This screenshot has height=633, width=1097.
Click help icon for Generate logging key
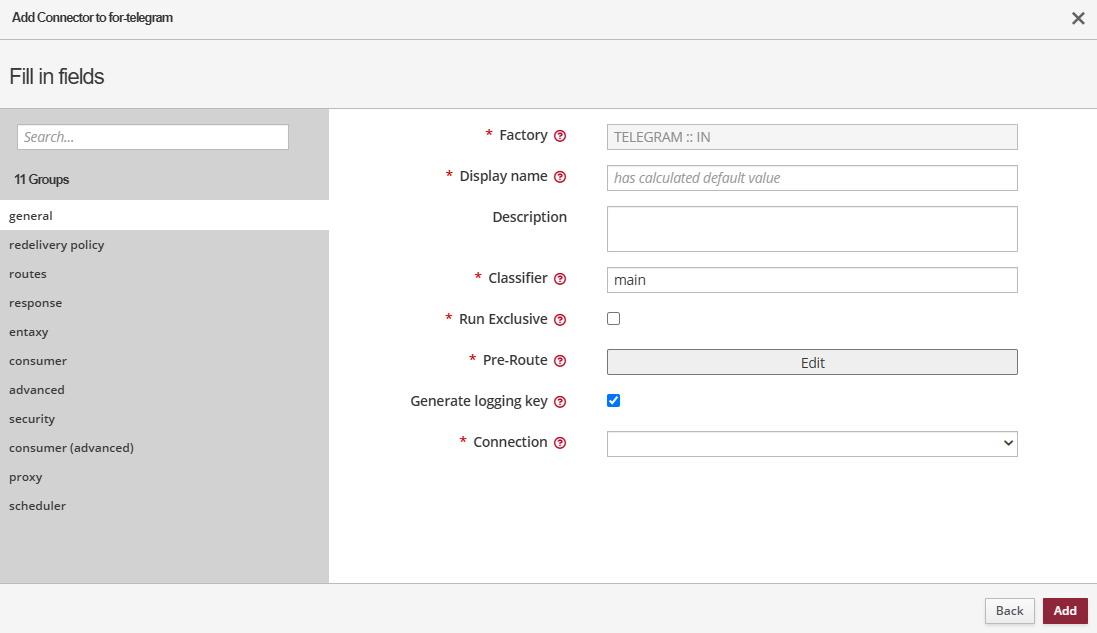[560, 402]
